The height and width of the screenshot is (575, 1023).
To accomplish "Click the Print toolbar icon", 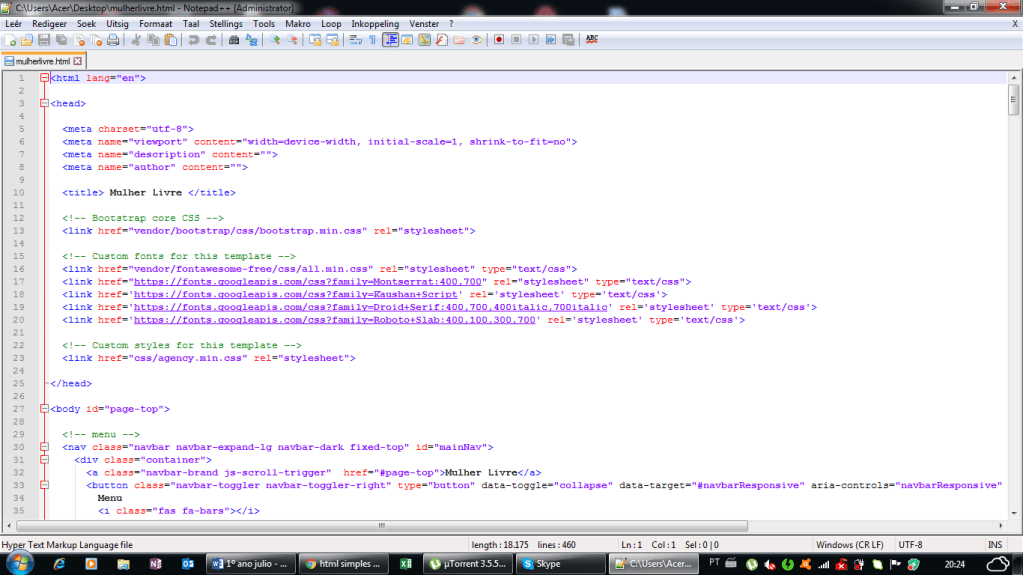I will [x=113, y=40].
